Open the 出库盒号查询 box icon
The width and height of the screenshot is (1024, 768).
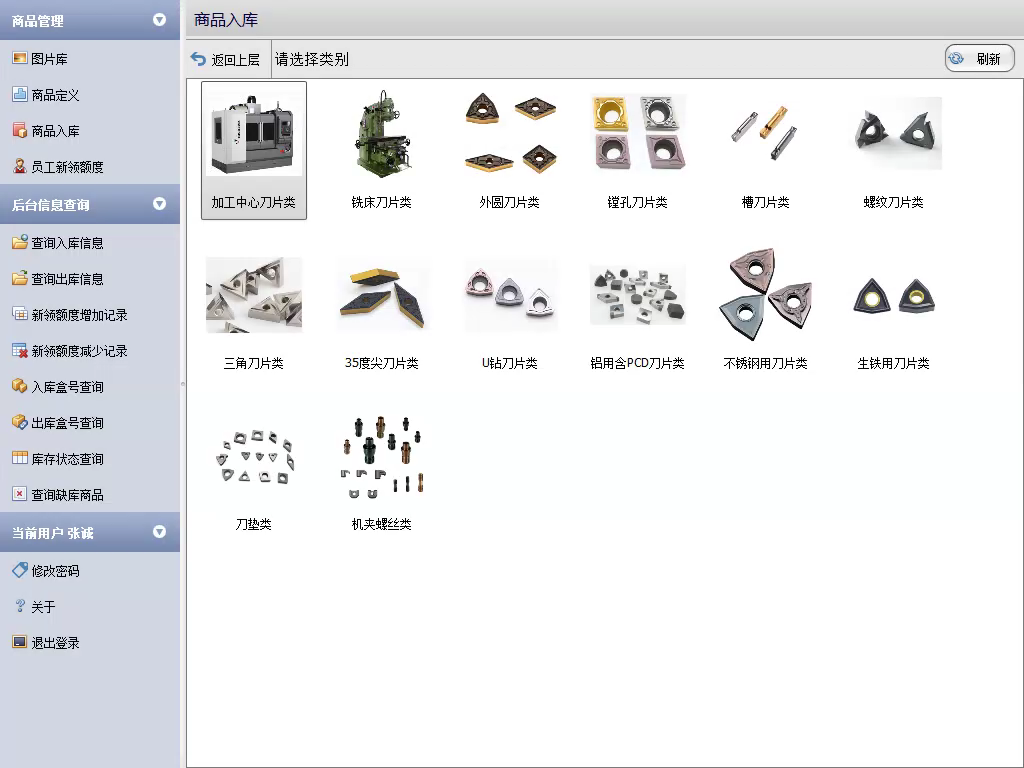pos(20,422)
